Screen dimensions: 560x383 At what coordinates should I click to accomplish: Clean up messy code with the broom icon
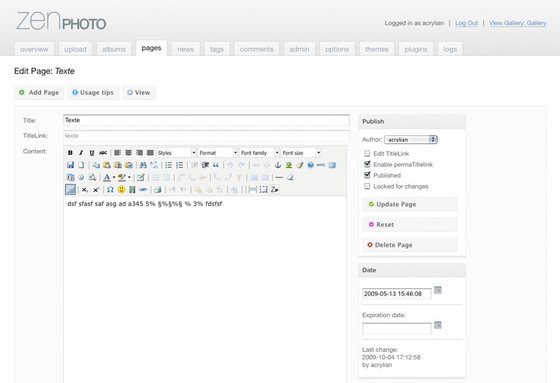[300, 165]
